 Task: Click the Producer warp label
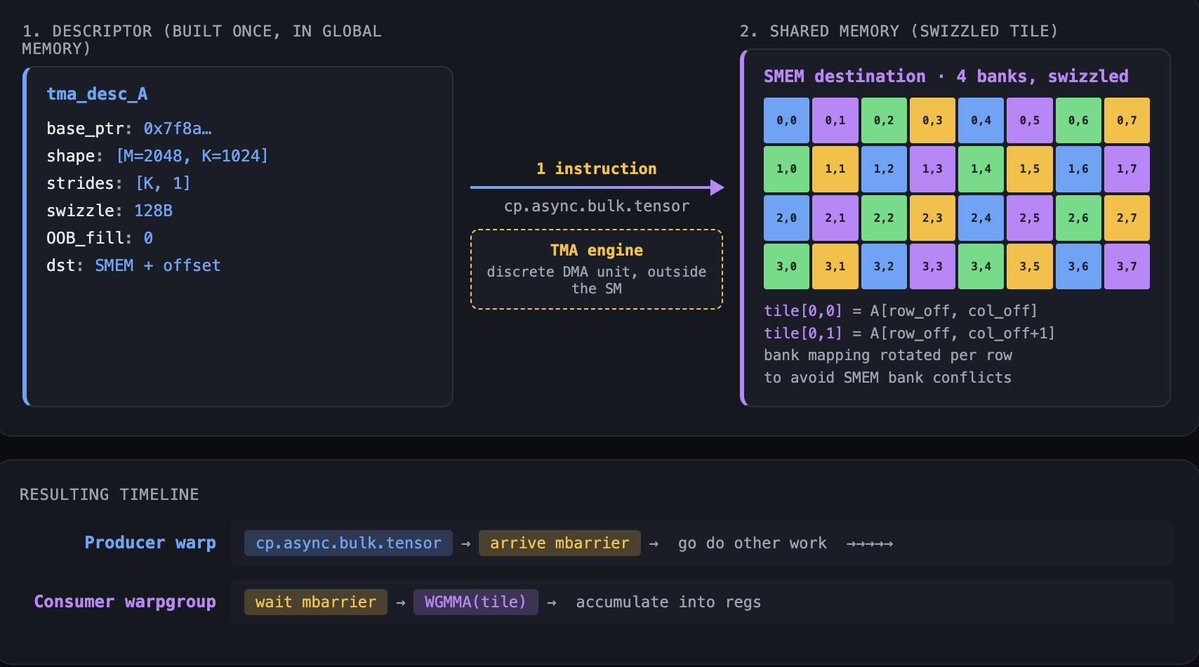[x=150, y=543]
